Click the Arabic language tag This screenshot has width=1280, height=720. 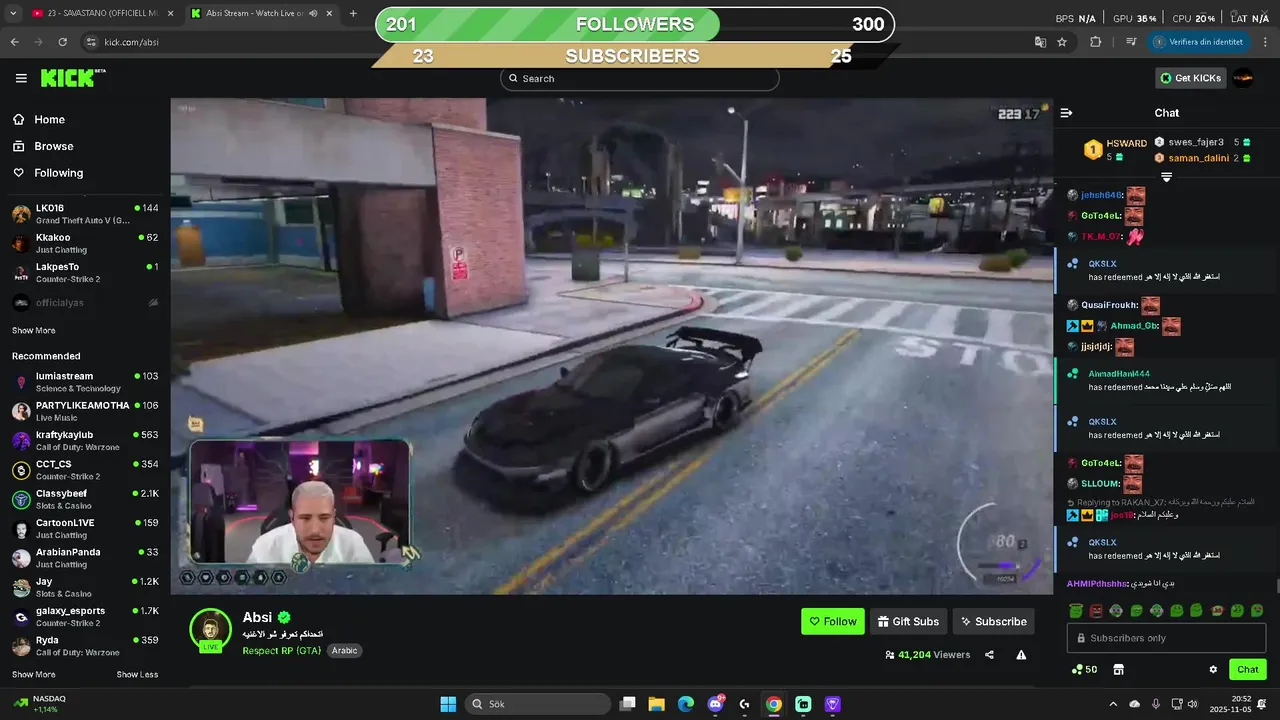344,650
